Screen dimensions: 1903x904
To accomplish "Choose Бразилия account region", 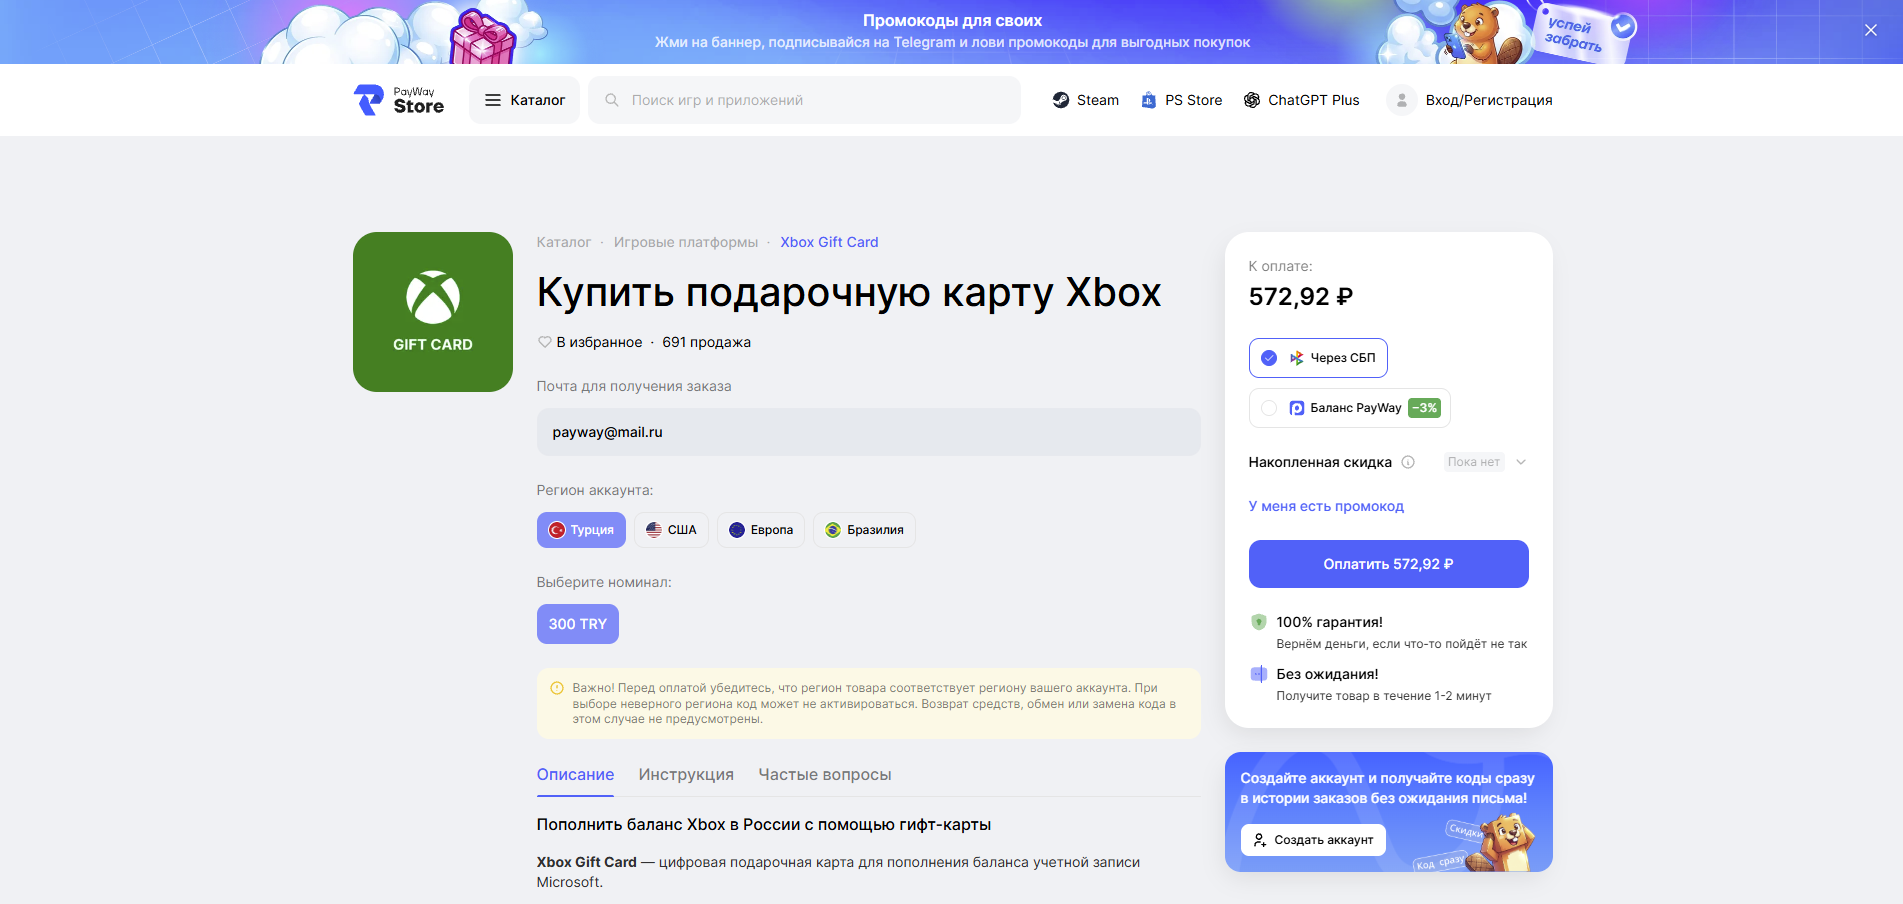I will click(864, 530).
